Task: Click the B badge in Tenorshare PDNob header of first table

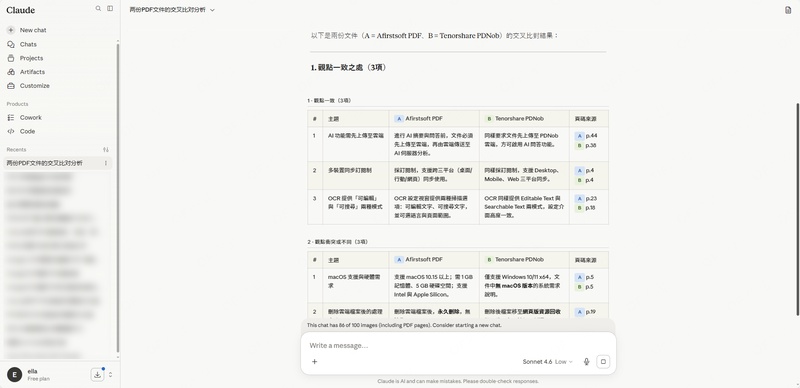Action: tap(488, 118)
